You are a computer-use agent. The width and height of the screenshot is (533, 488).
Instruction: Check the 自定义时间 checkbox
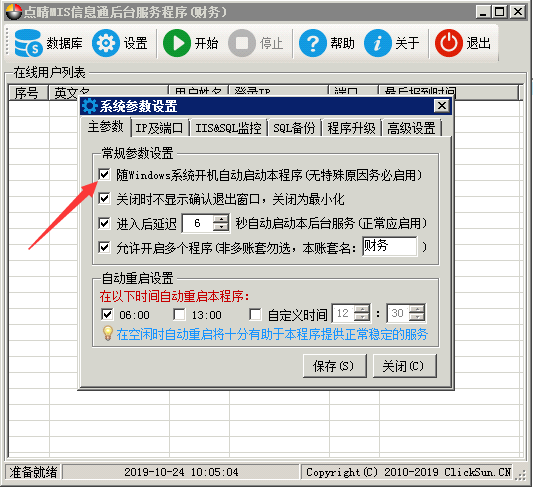coord(255,314)
